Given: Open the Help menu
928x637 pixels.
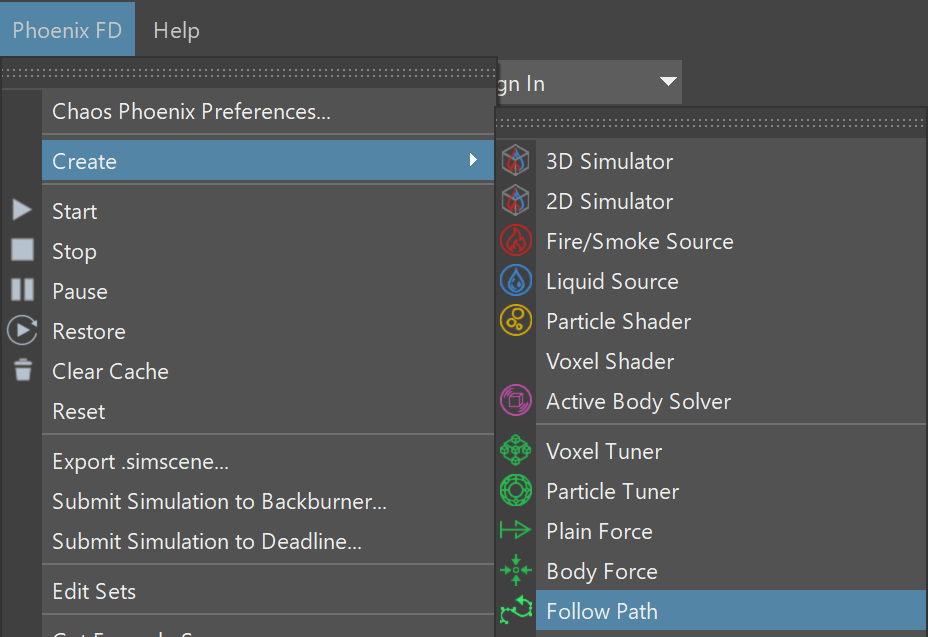Looking at the screenshot, I should coord(176,30).
